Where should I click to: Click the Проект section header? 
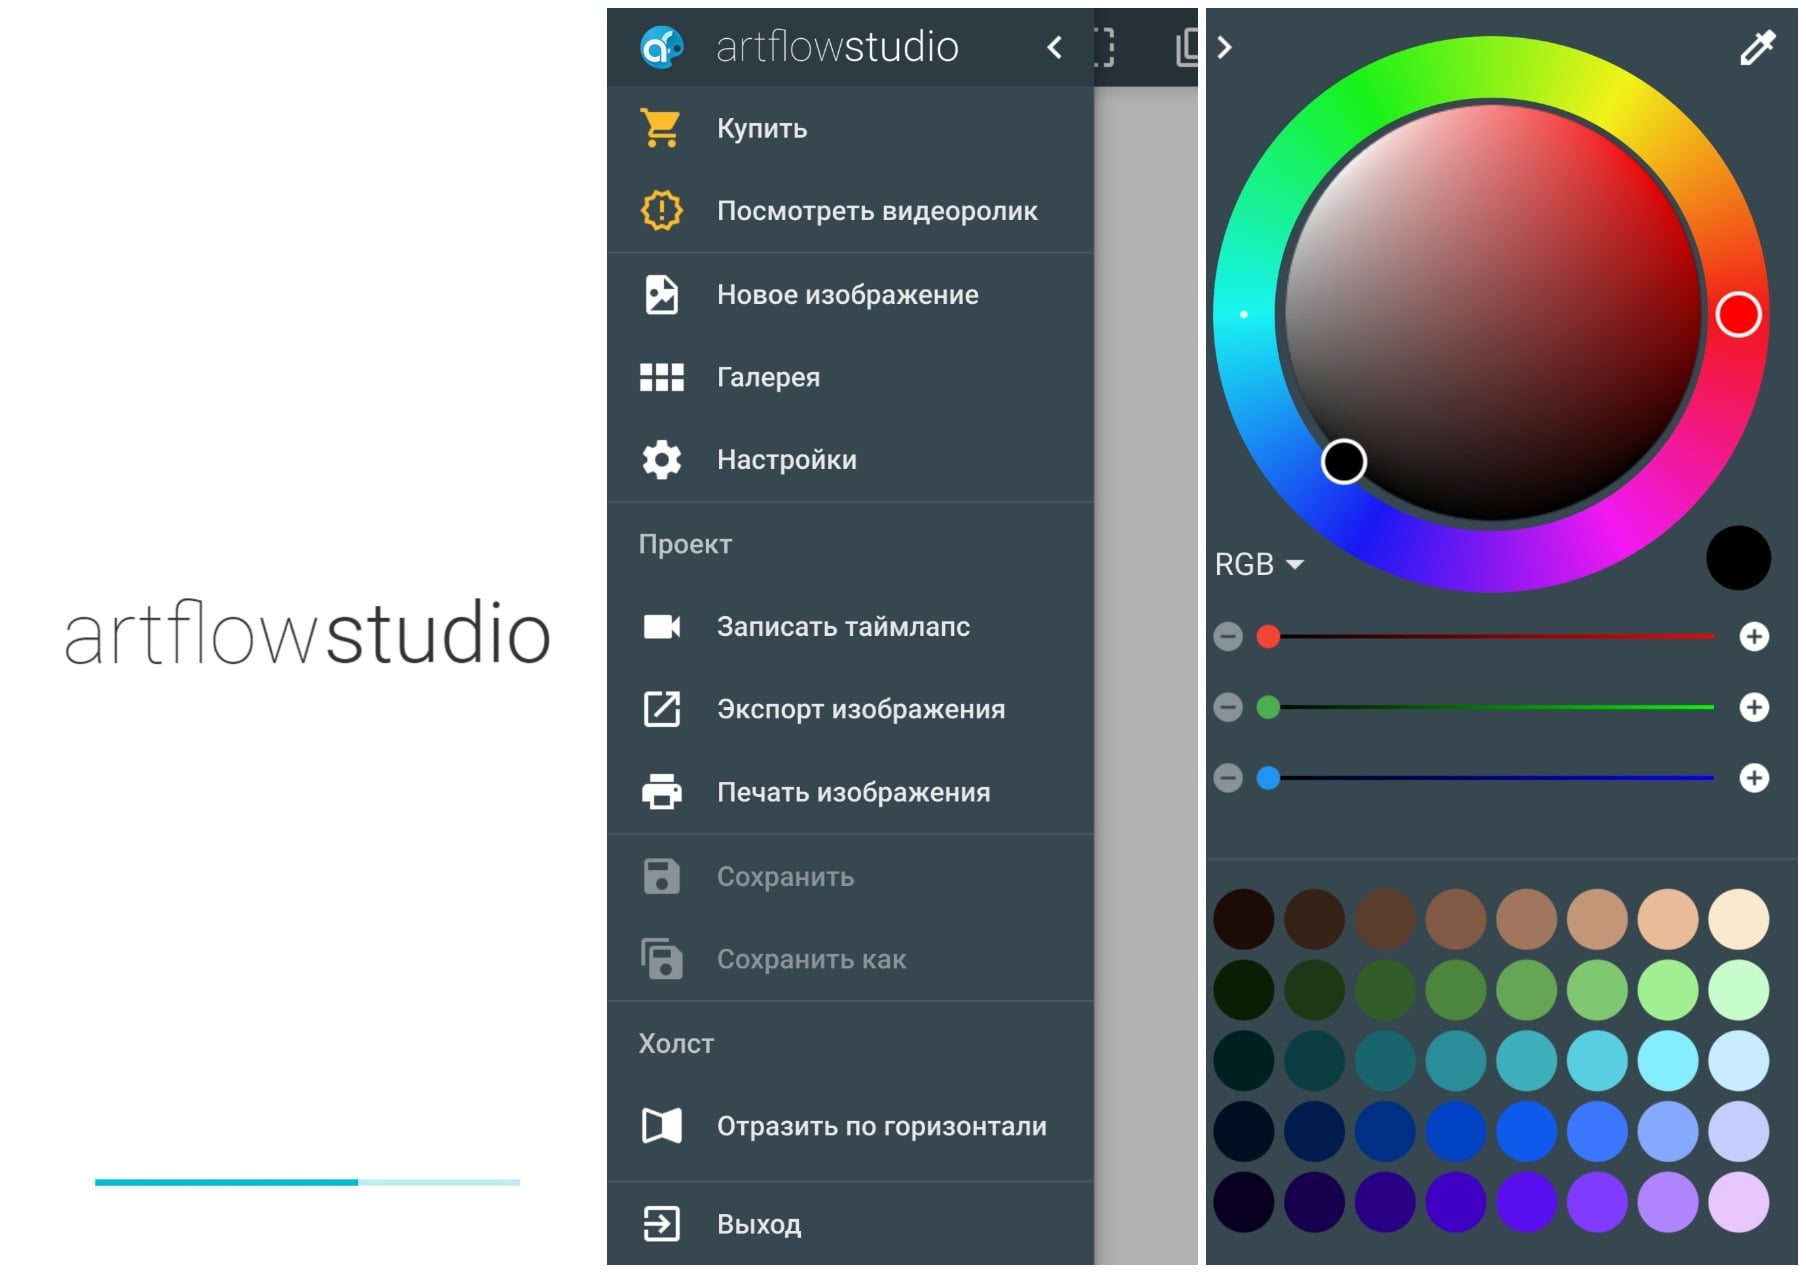(685, 544)
